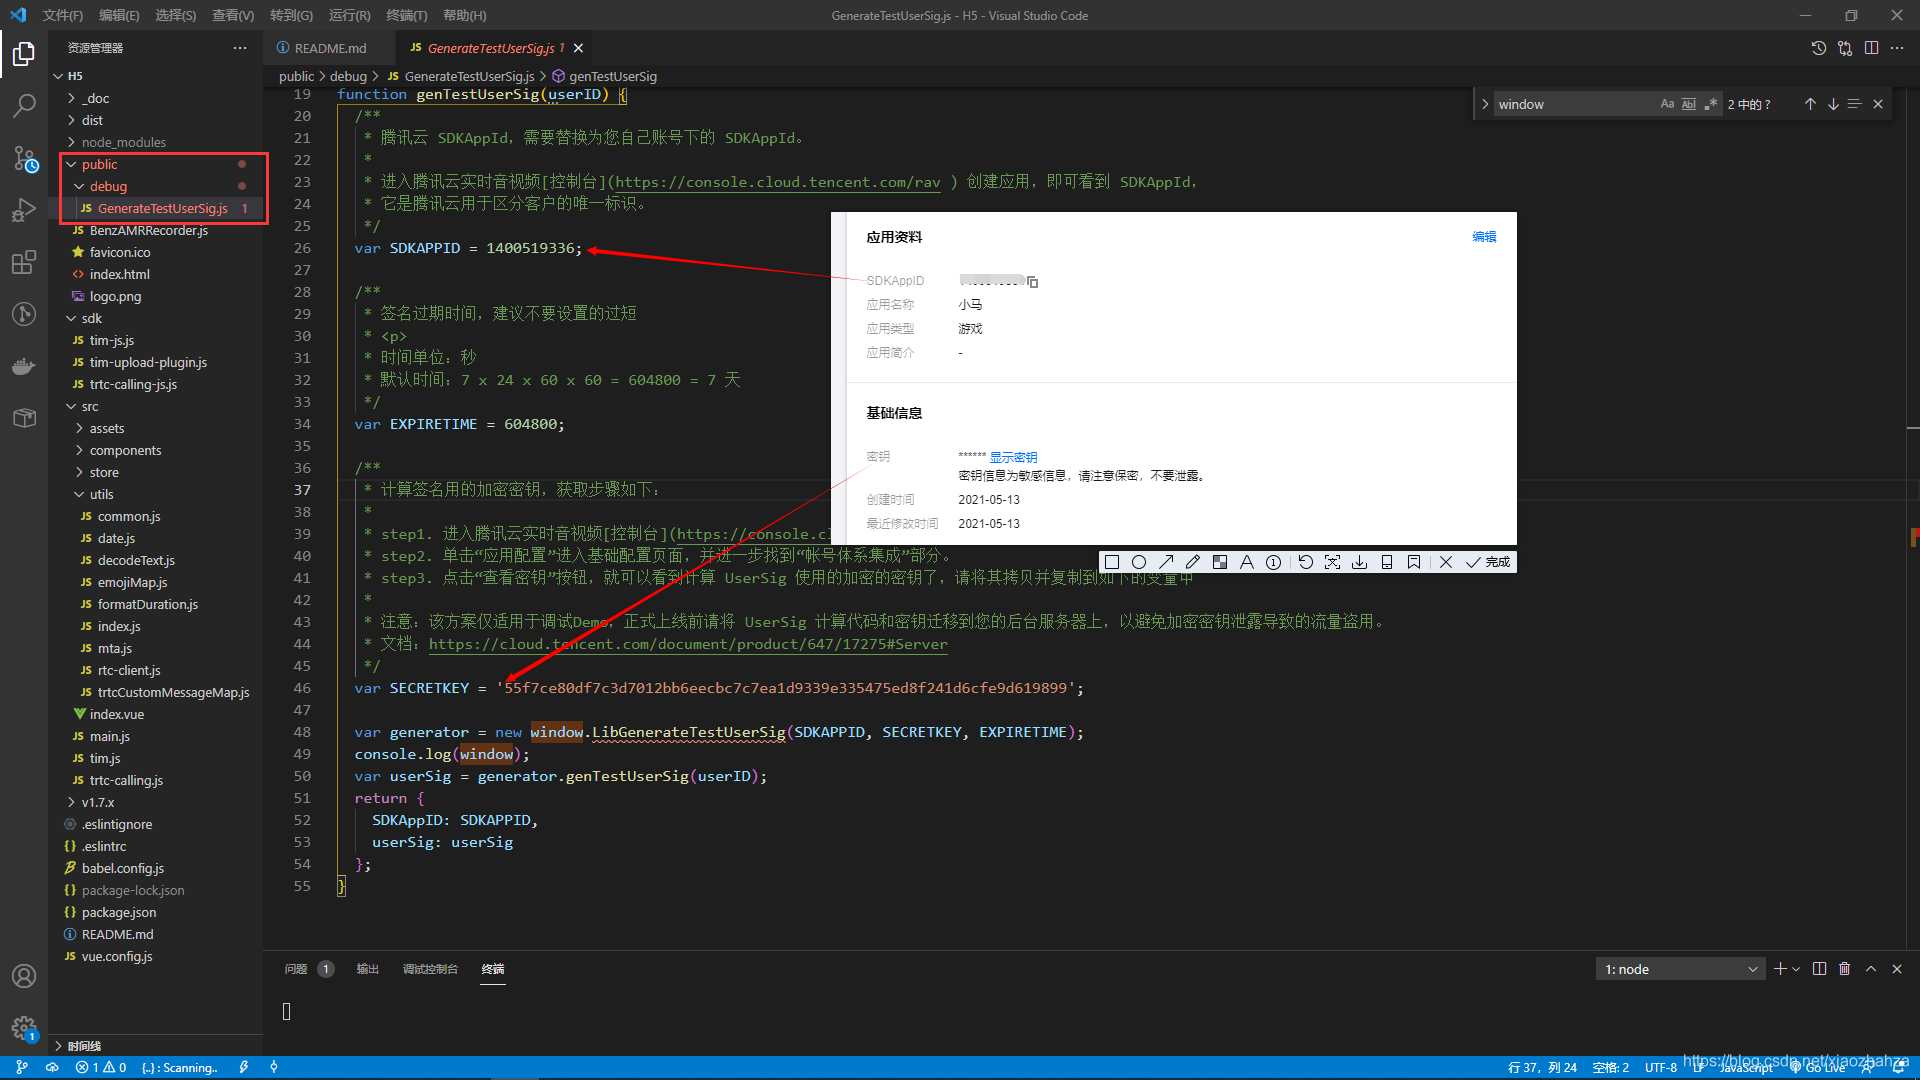Open the Manage gear icon
1920x1080 pixels.
tap(24, 1028)
